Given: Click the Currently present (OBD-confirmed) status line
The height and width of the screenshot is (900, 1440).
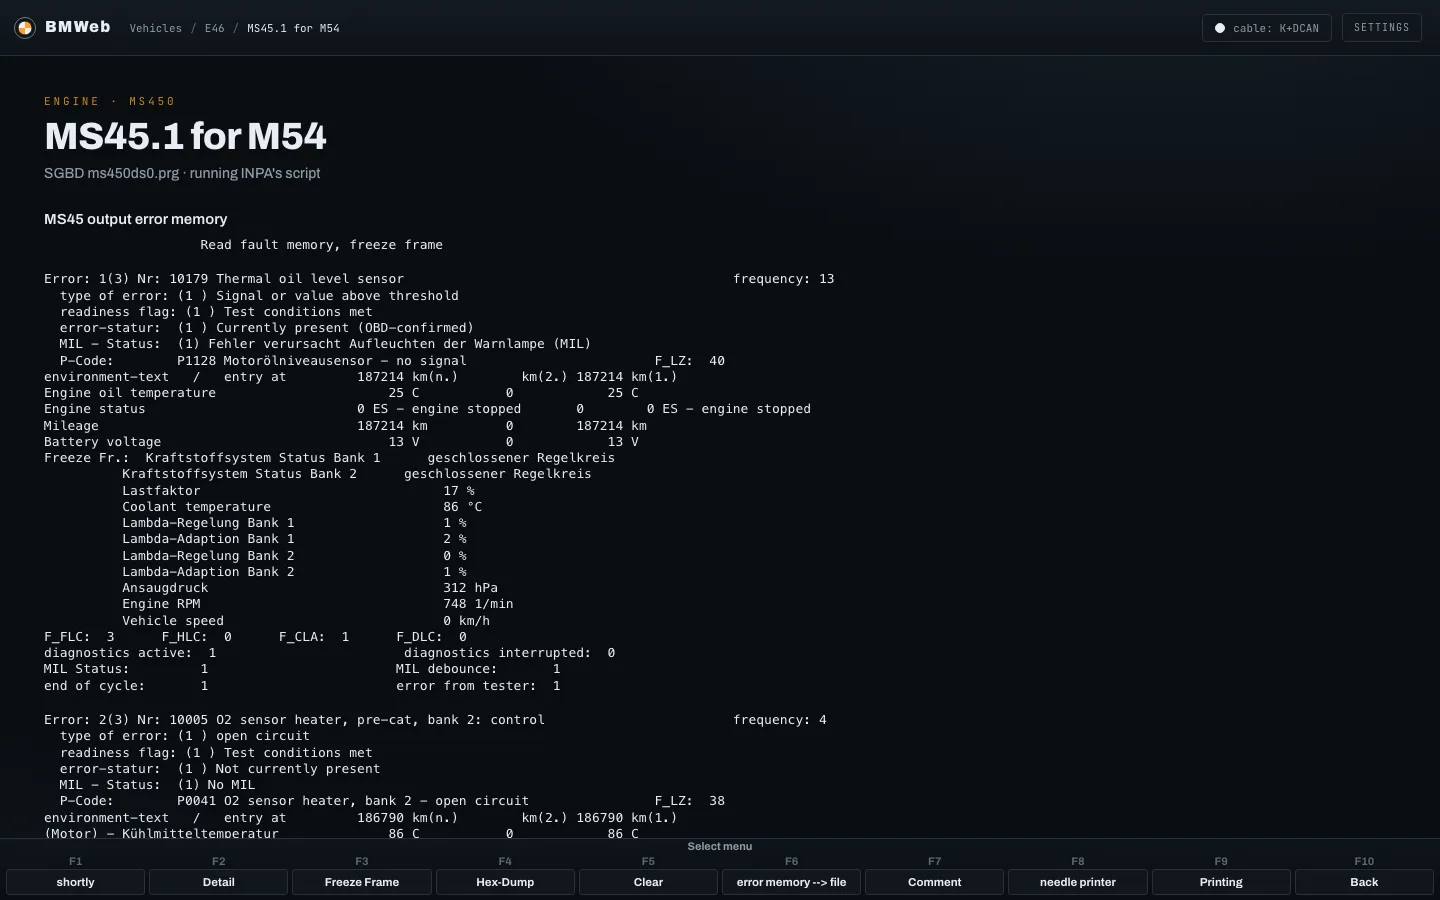Looking at the screenshot, I should pos(267,328).
